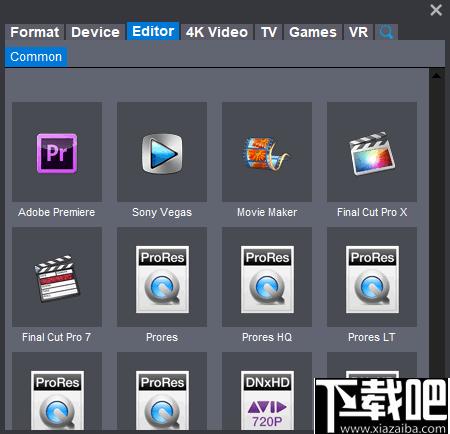The width and height of the screenshot is (450, 434).
Task: Close the output format panel
Action: click(436, 10)
